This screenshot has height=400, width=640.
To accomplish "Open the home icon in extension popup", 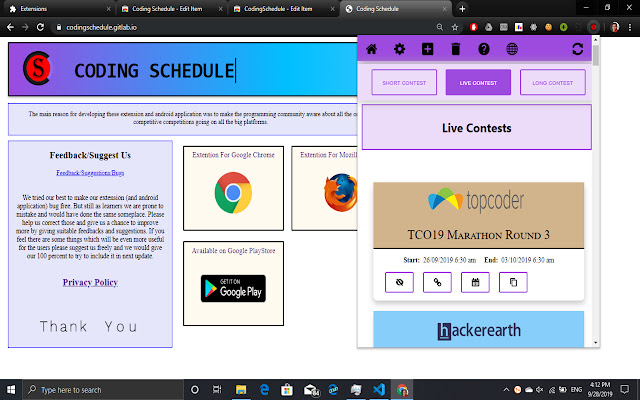I will [371, 49].
